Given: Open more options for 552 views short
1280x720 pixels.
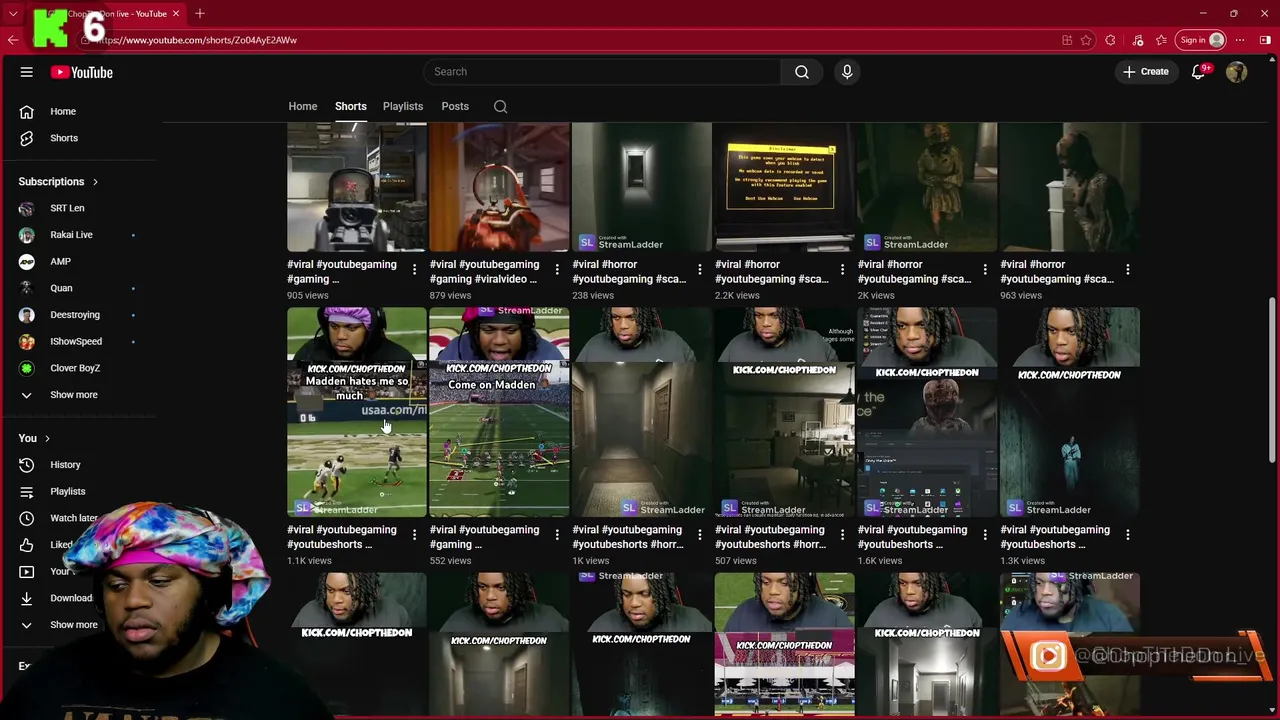Looking at the screenshot, I should click(x=557, y=535).
